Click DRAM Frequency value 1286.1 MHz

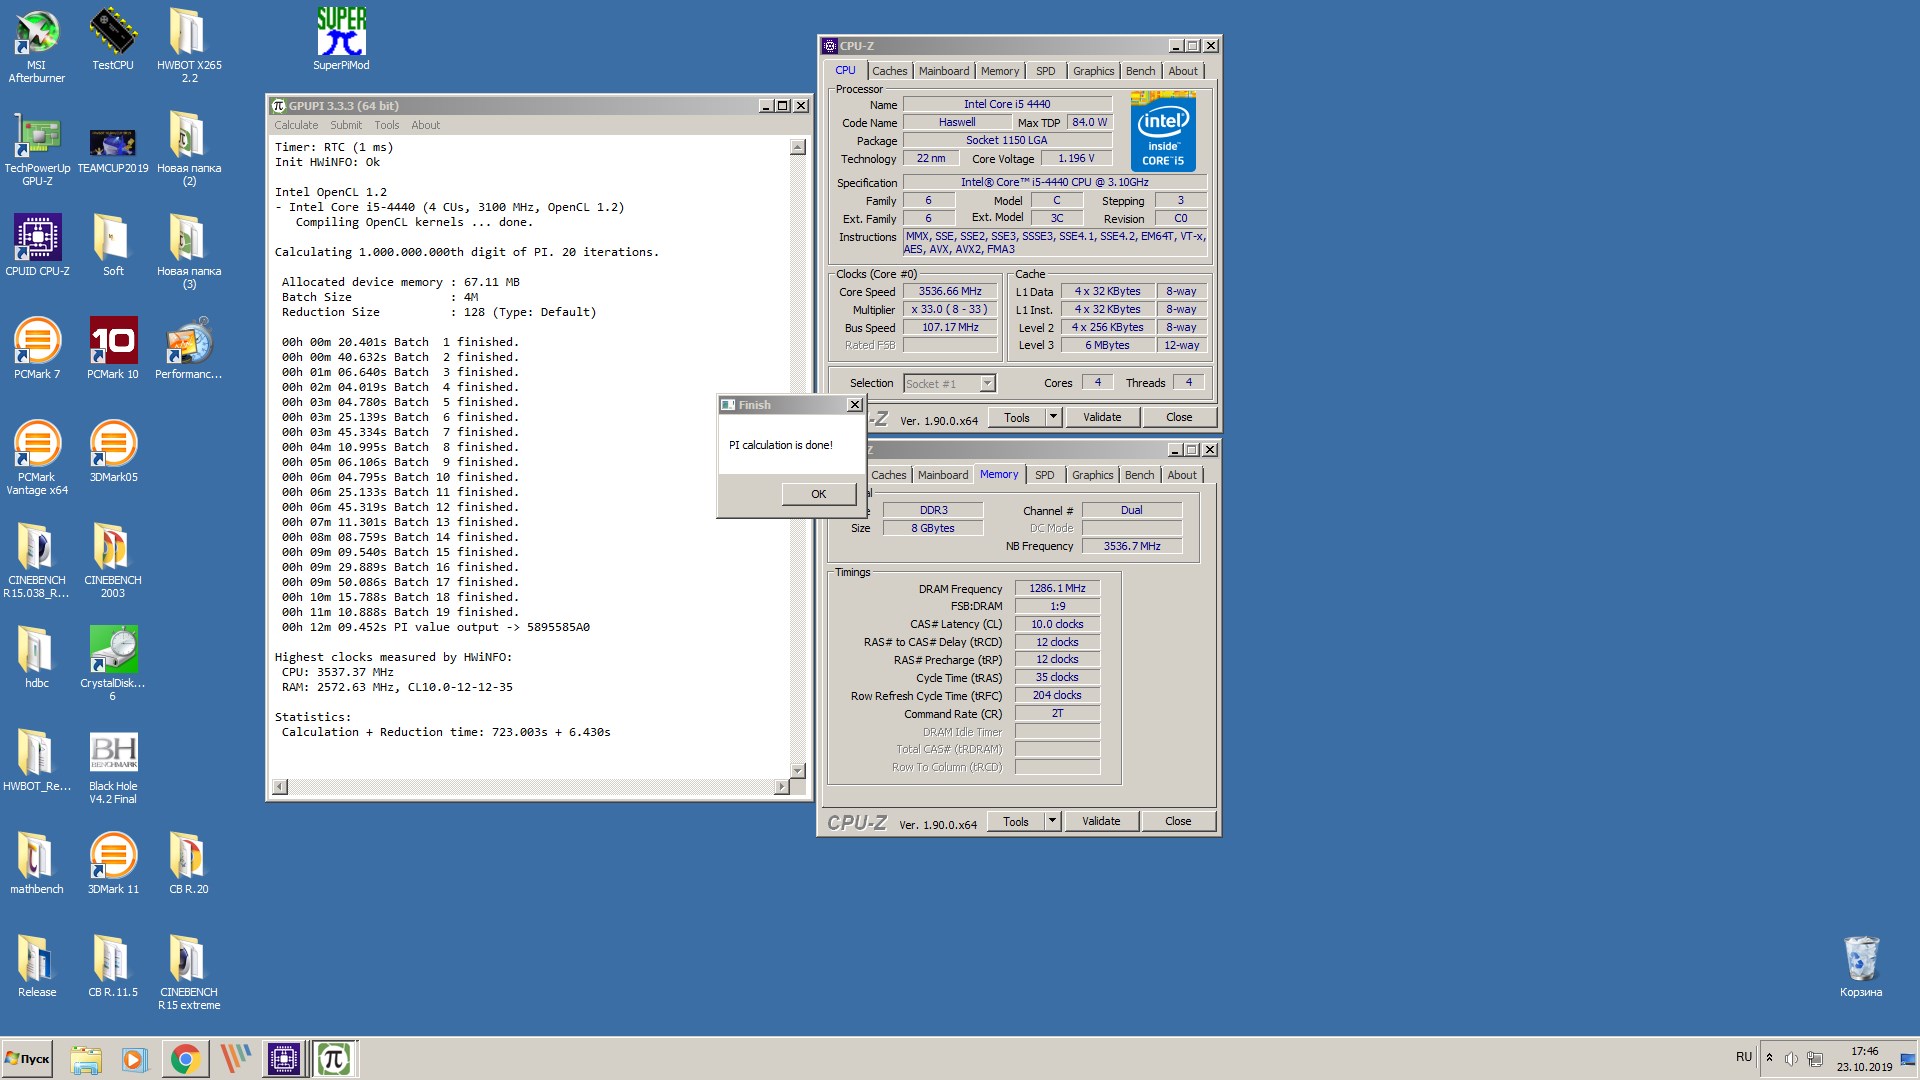click(1057, 588)
